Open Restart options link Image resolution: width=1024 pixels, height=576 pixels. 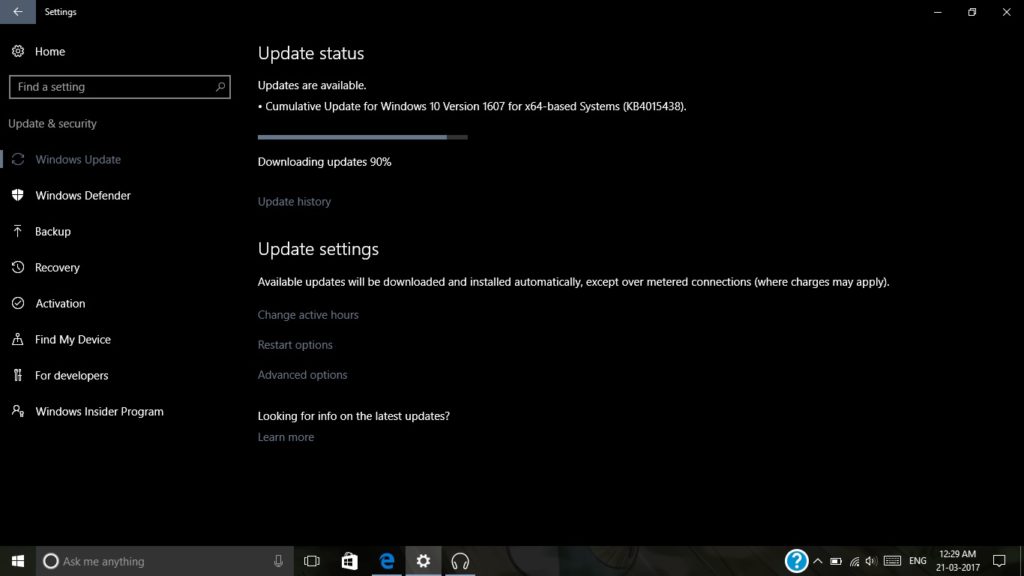295,345
